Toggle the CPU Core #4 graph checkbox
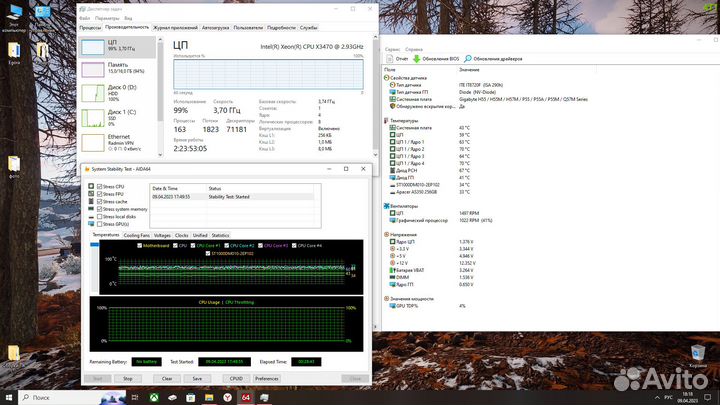 pos(294,246)
